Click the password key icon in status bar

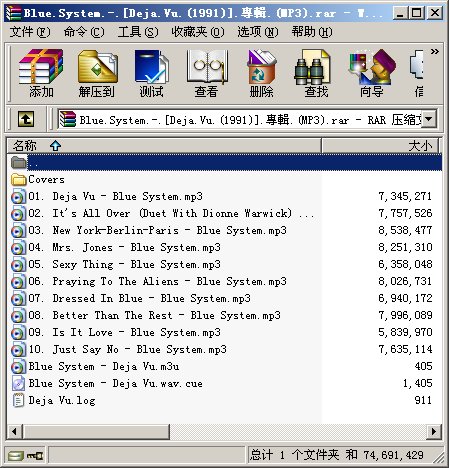point(35,455)
